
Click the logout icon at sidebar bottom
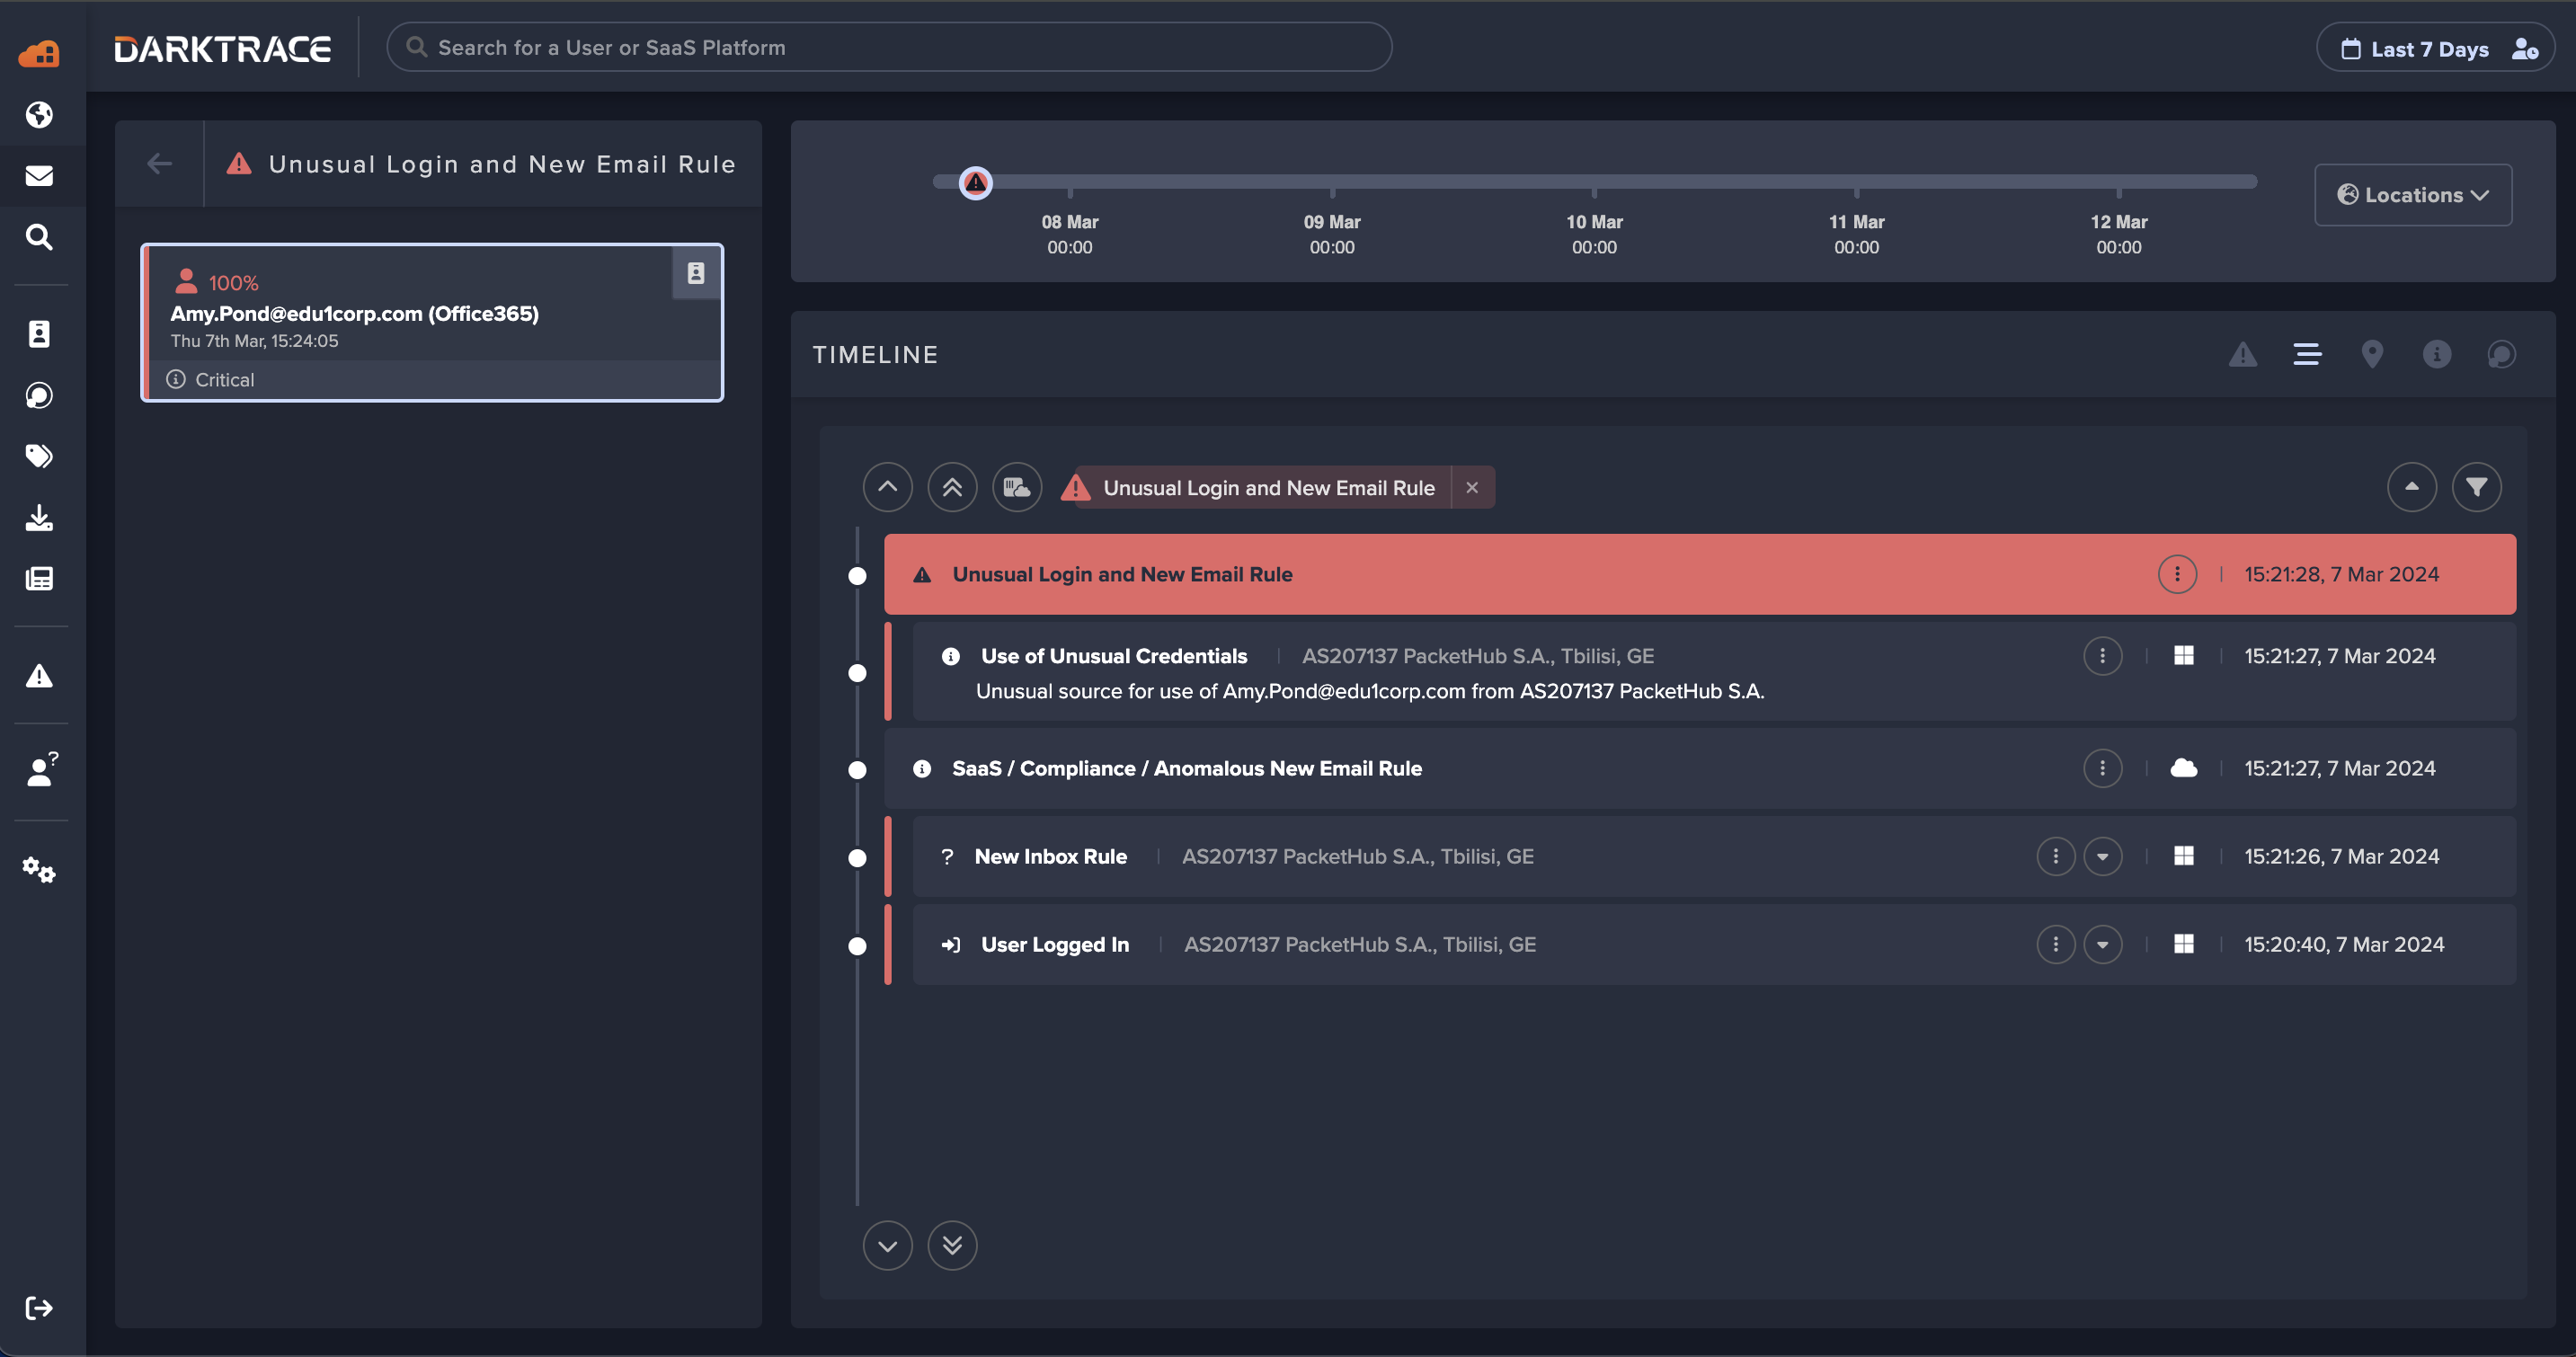tap(39, 1308)
